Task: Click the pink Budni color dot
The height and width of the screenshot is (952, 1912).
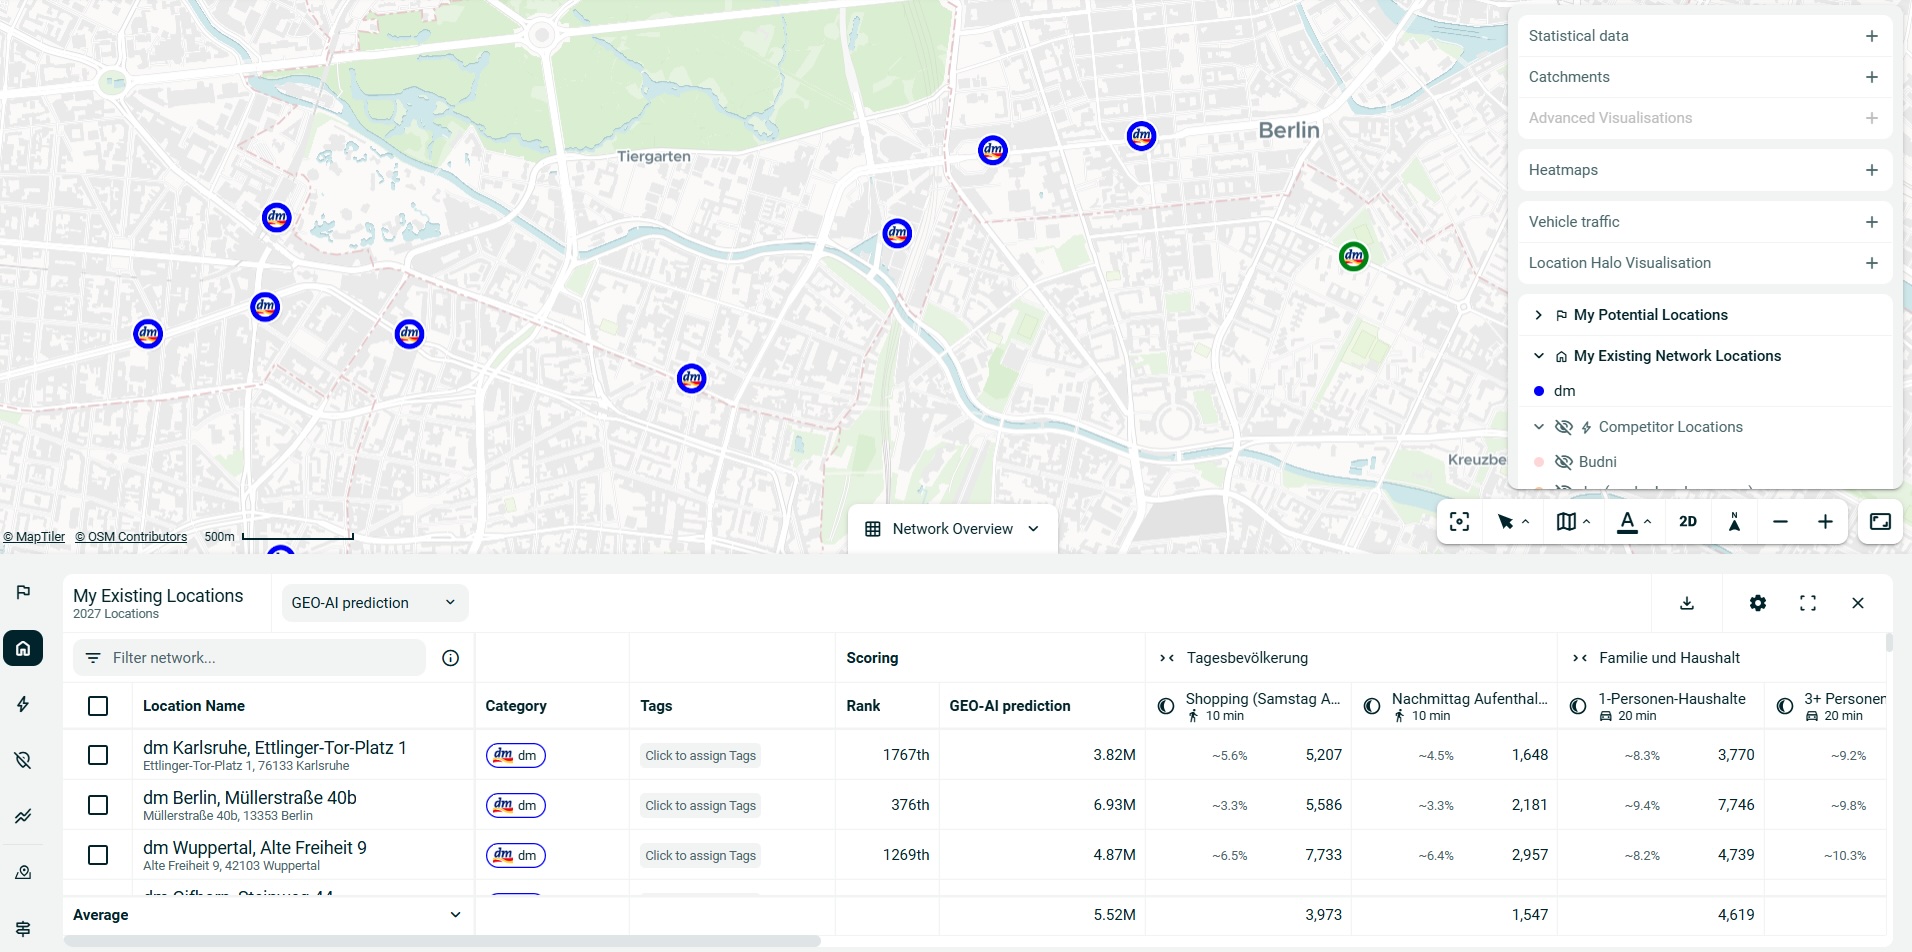Action: 1539,462
